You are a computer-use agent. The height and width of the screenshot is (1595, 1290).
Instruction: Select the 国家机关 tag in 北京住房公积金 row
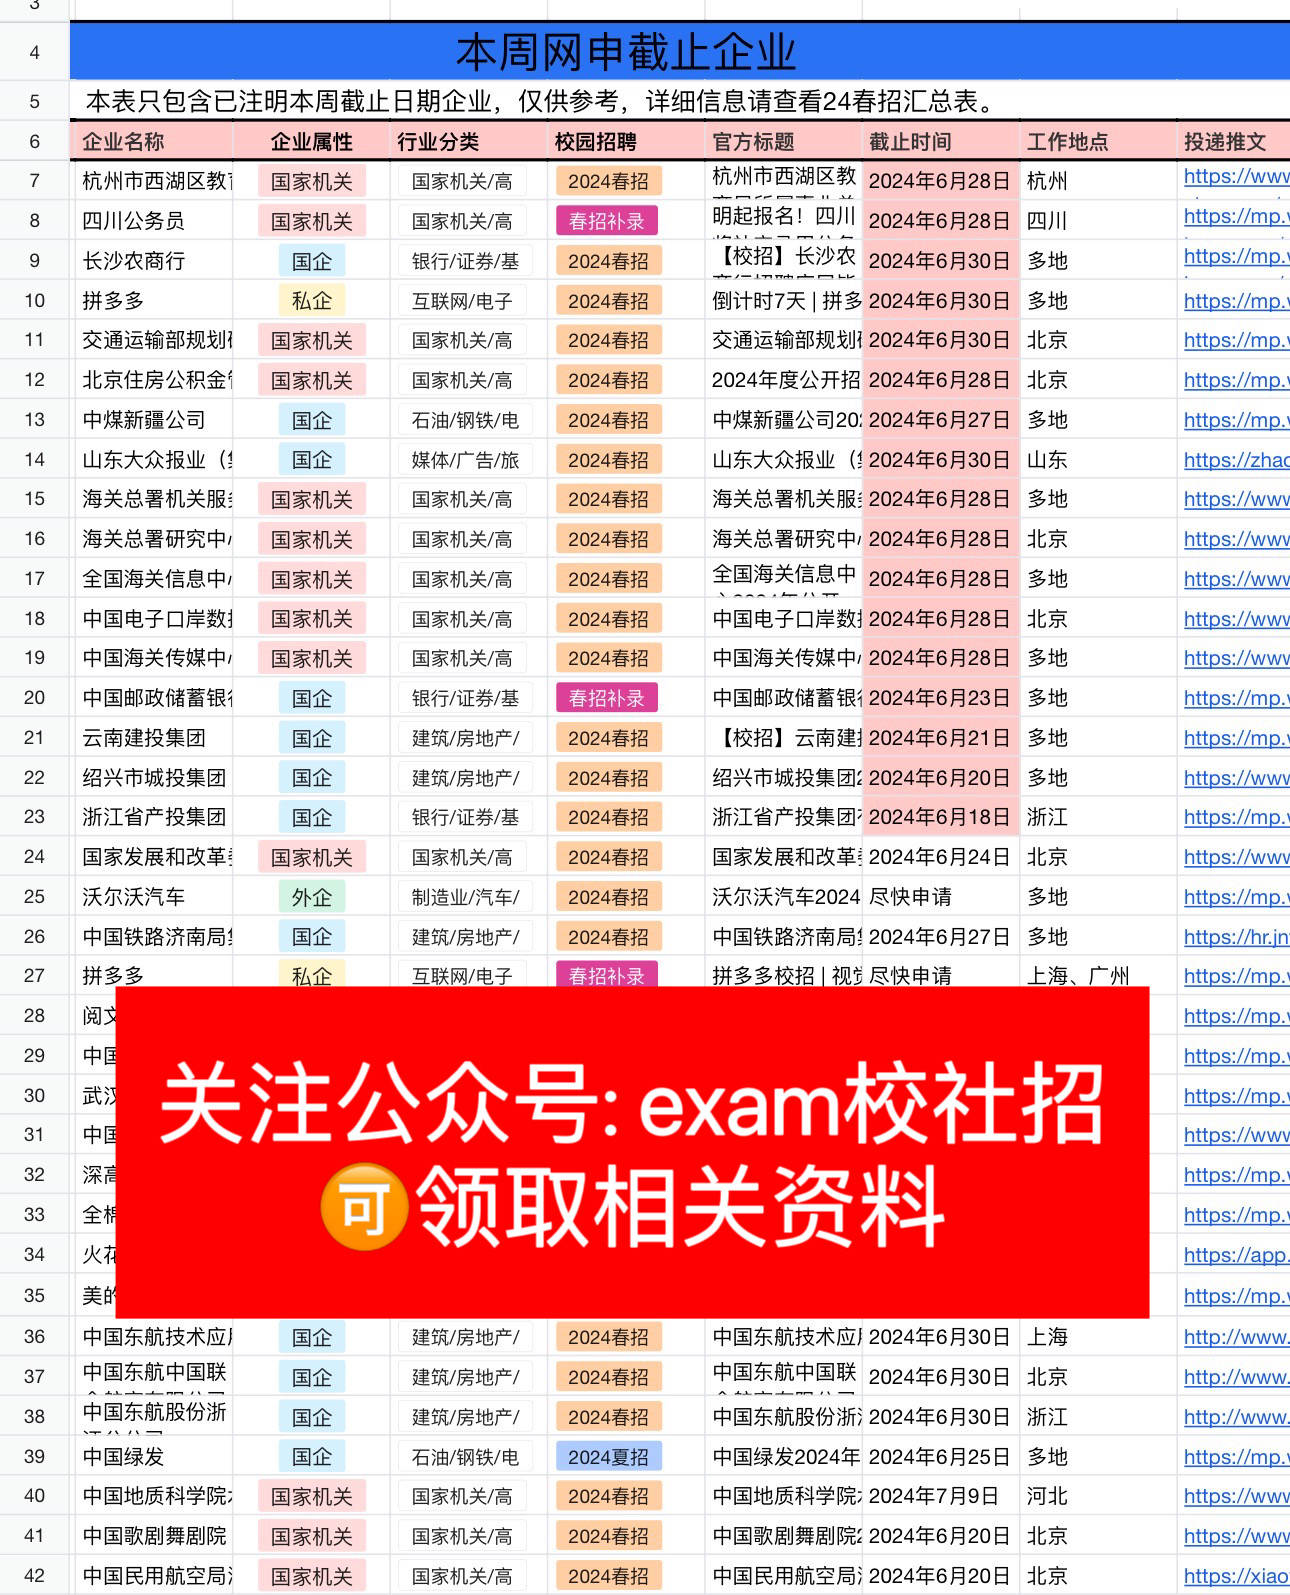pos(311,380)
